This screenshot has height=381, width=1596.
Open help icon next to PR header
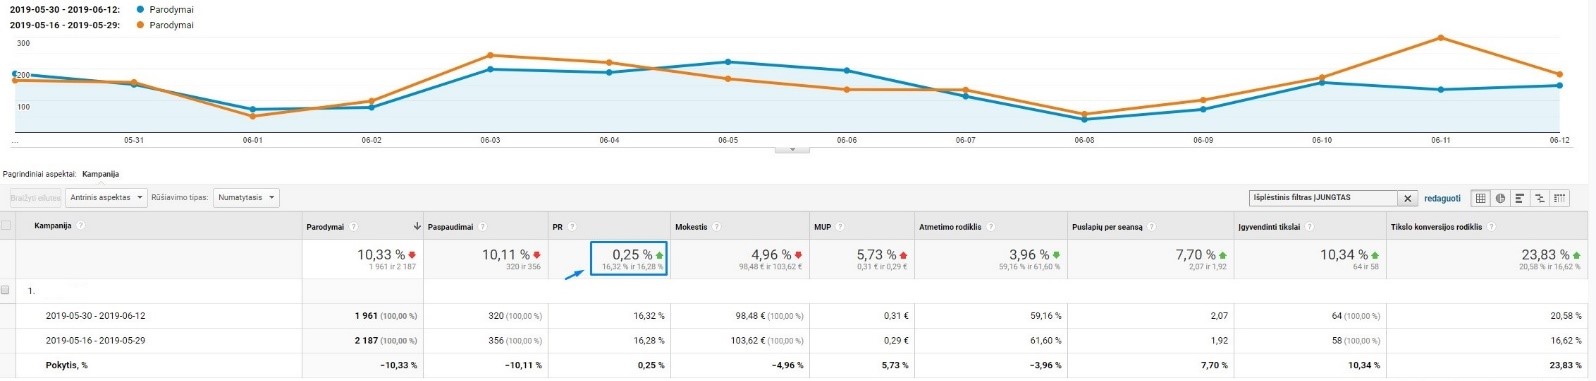(572, 227)
